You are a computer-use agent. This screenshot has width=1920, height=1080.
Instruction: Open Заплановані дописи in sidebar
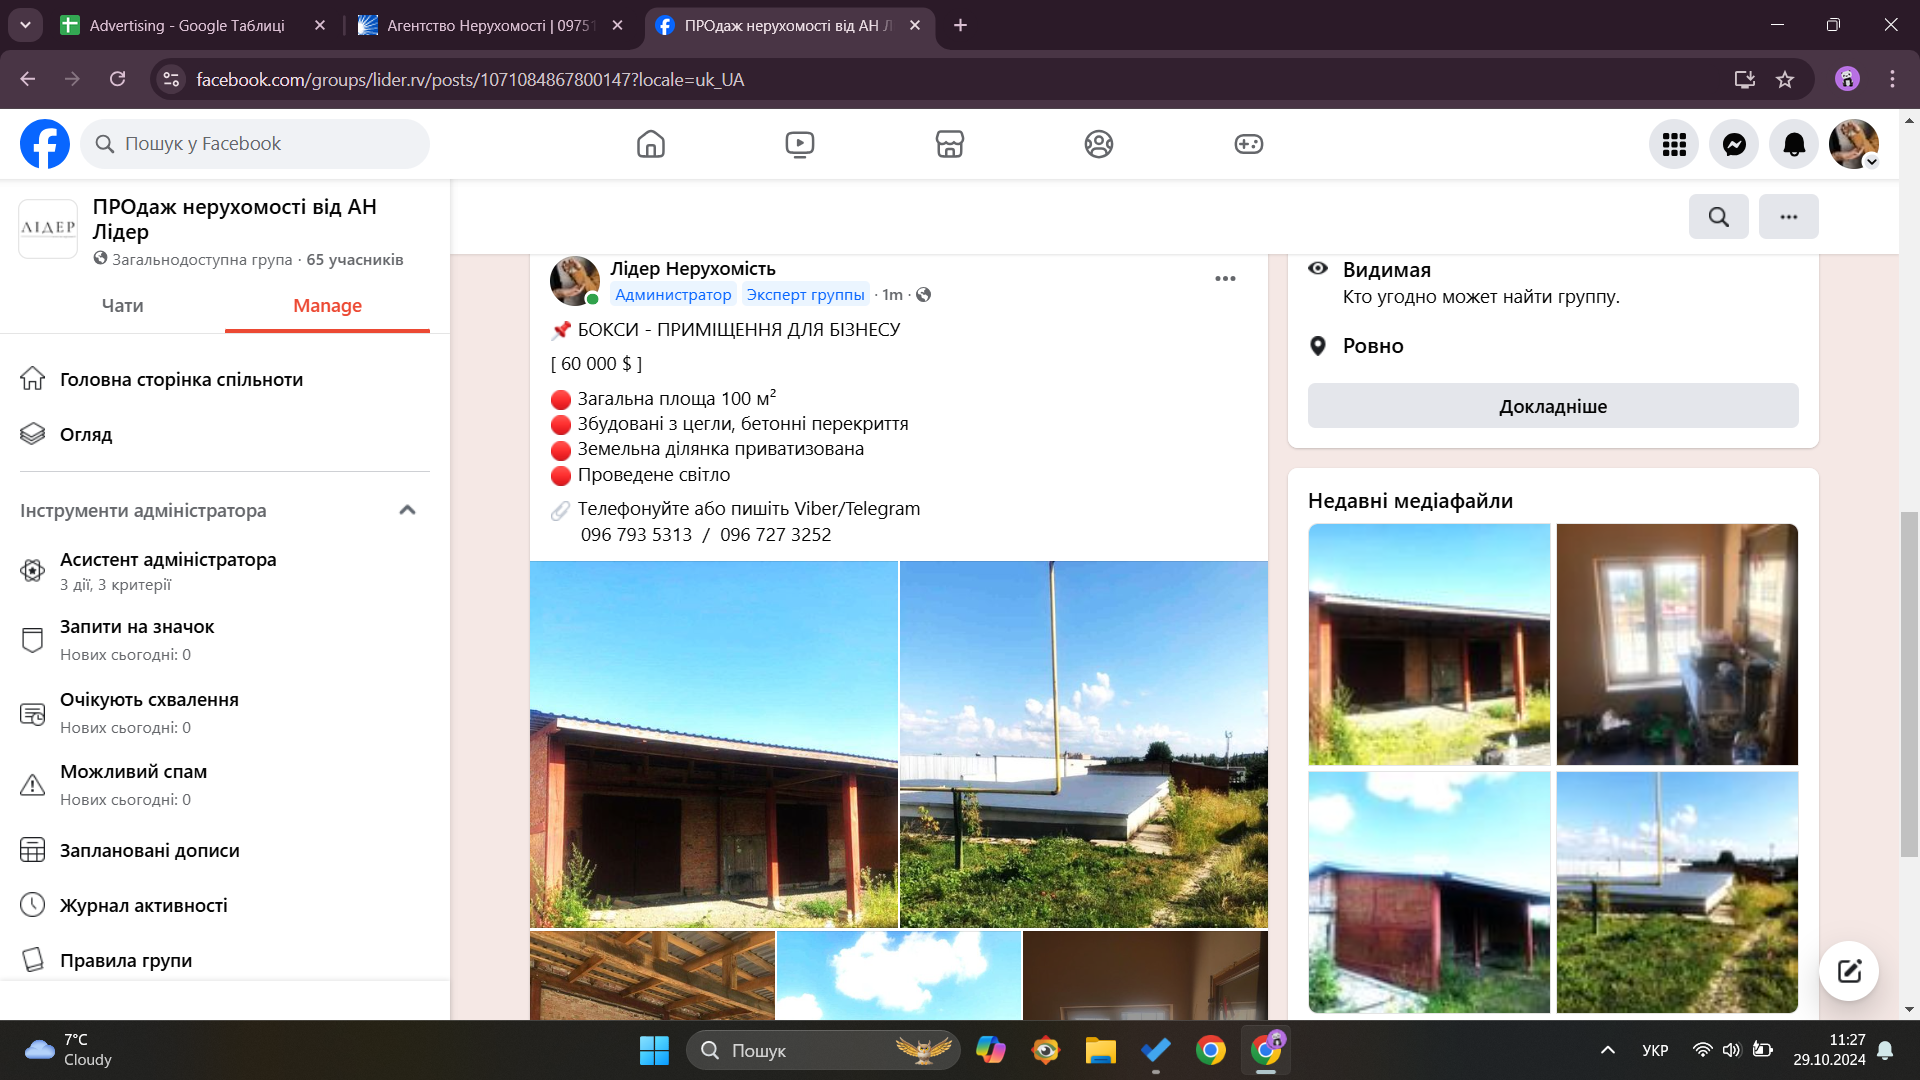(x=150, y=850)
